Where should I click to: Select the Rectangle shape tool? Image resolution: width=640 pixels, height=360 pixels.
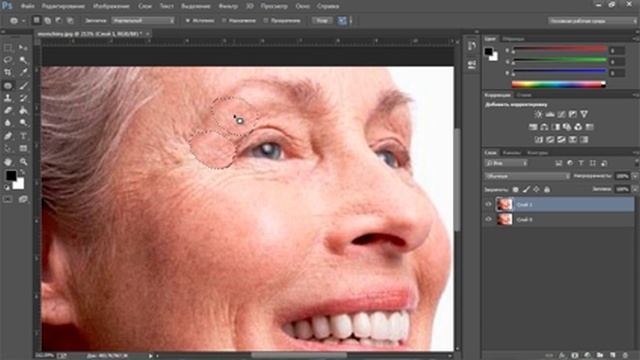[x=23, y=148]
